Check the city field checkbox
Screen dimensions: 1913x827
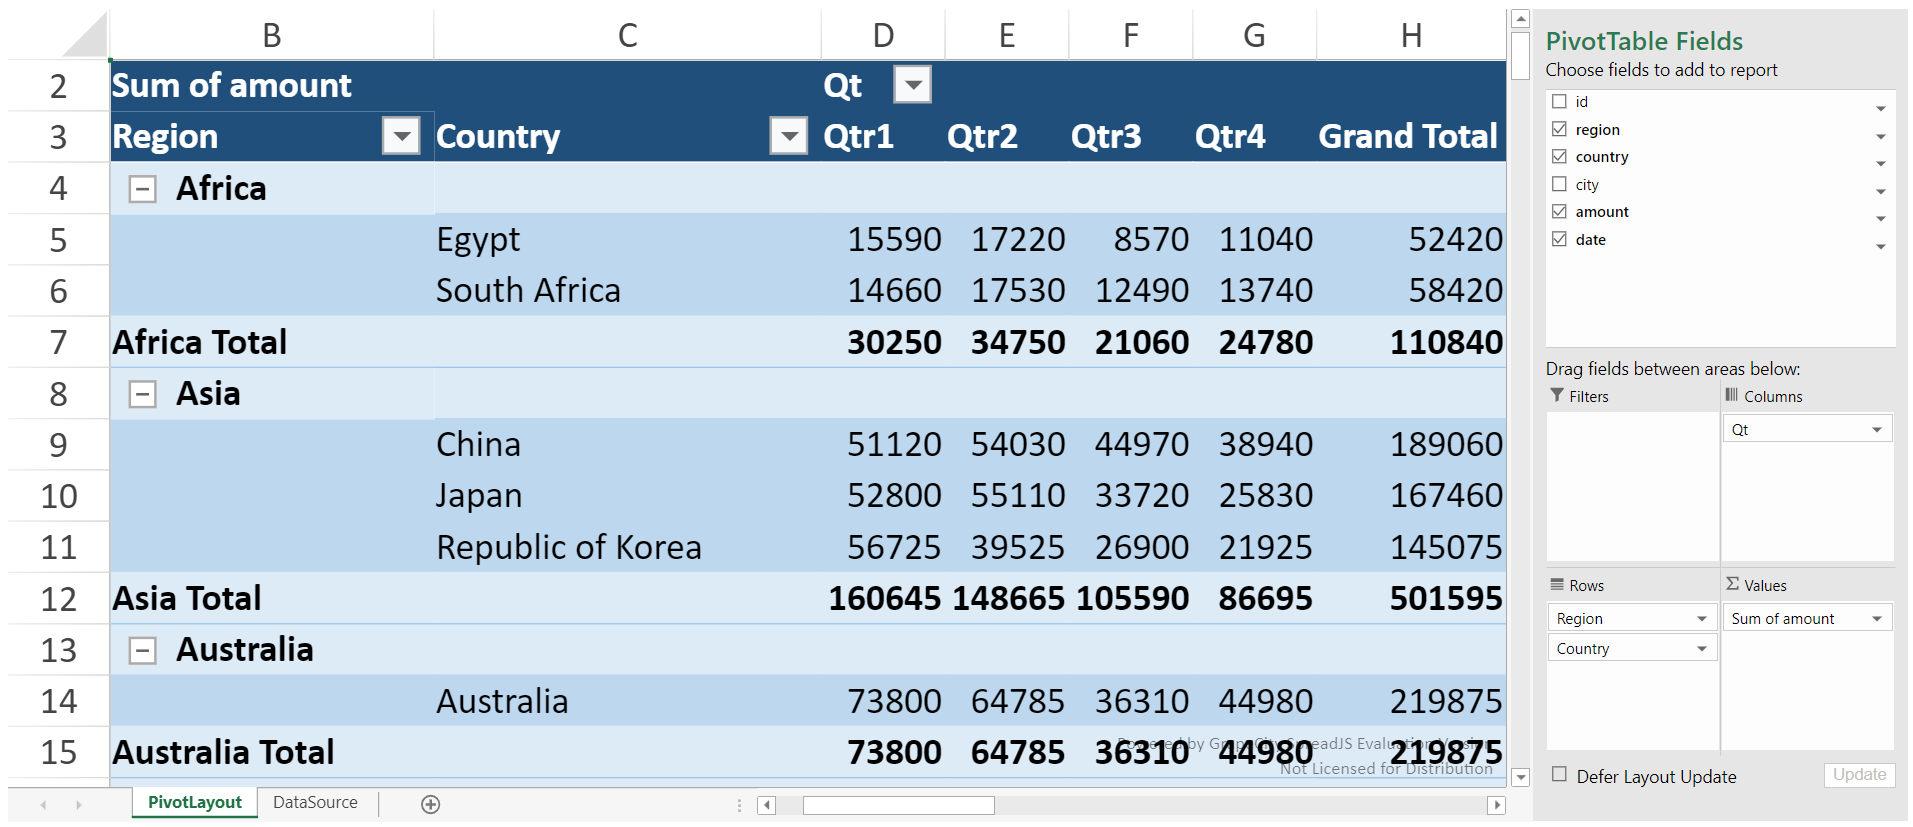point(1559,184)
